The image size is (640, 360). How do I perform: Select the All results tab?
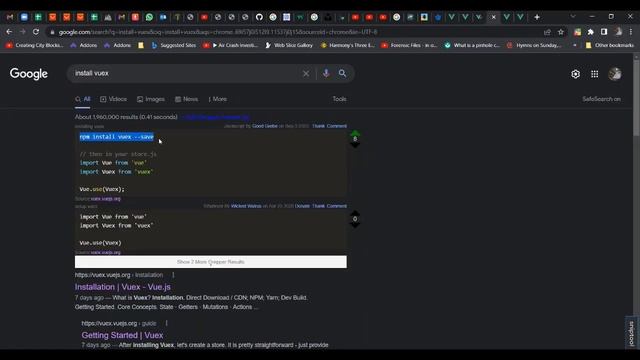click(x=82, y=99)
